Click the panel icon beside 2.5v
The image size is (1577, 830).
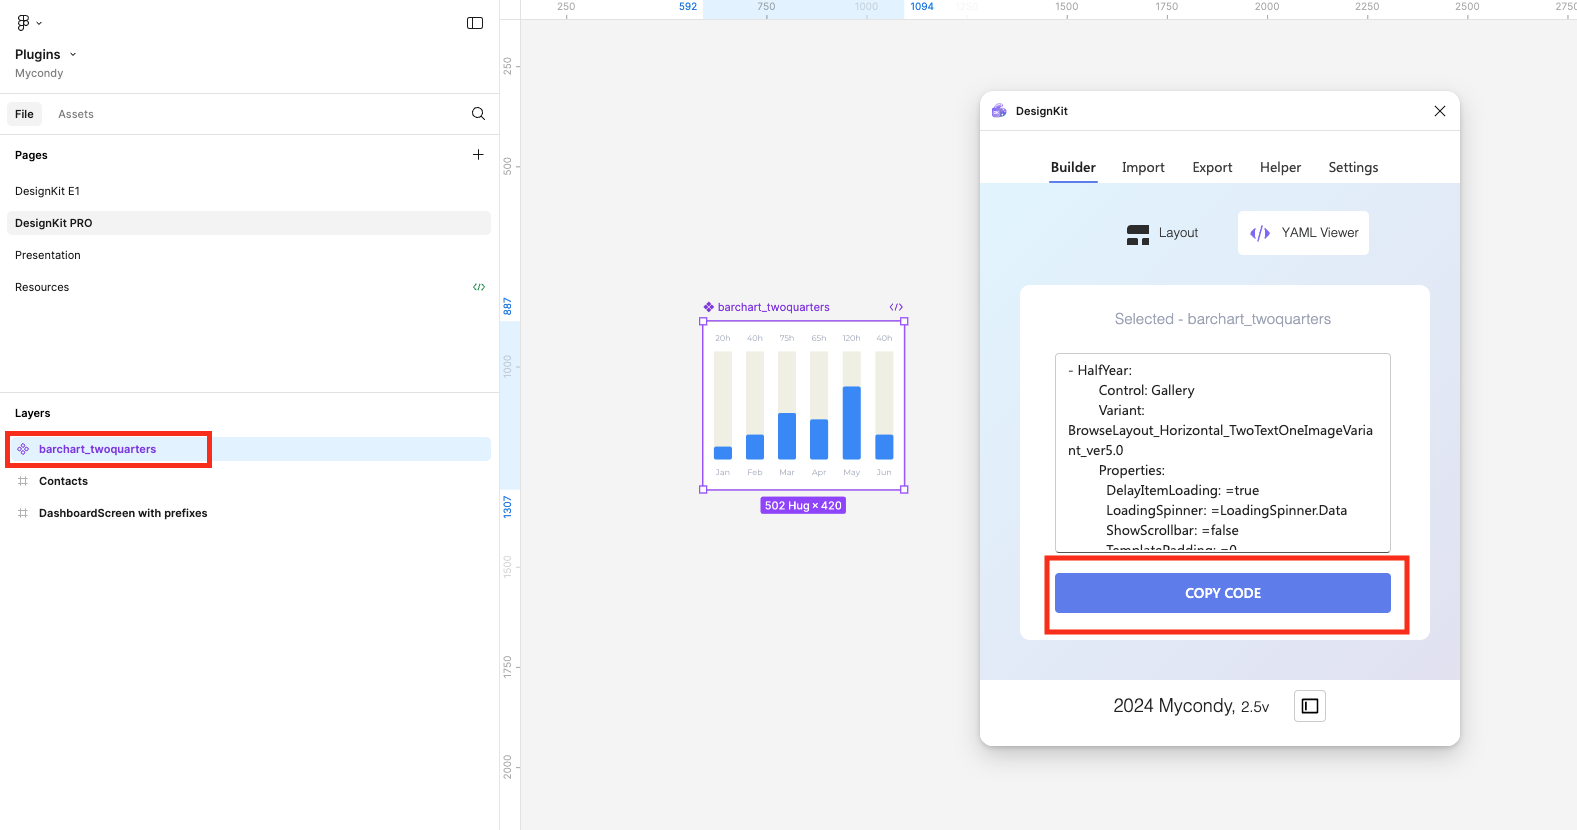tap(1310, 706)
